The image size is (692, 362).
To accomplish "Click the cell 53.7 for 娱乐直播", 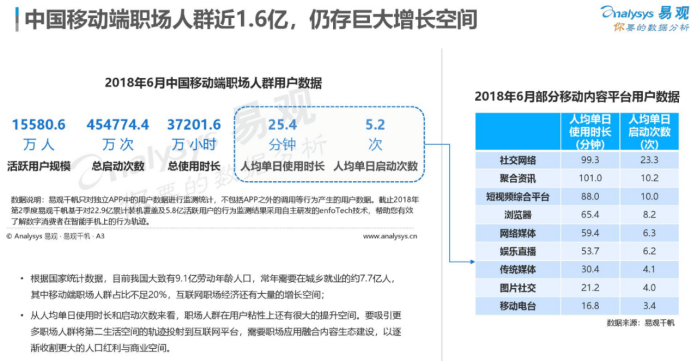I will coord(590,251).
